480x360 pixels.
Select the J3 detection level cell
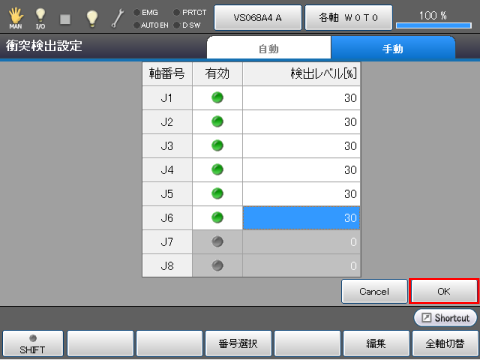(x=301, y=146)
